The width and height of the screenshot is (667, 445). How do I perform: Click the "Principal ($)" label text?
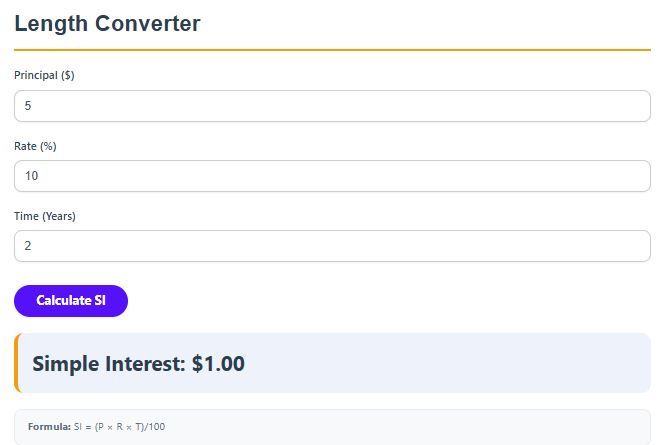[x=44, y=75]
